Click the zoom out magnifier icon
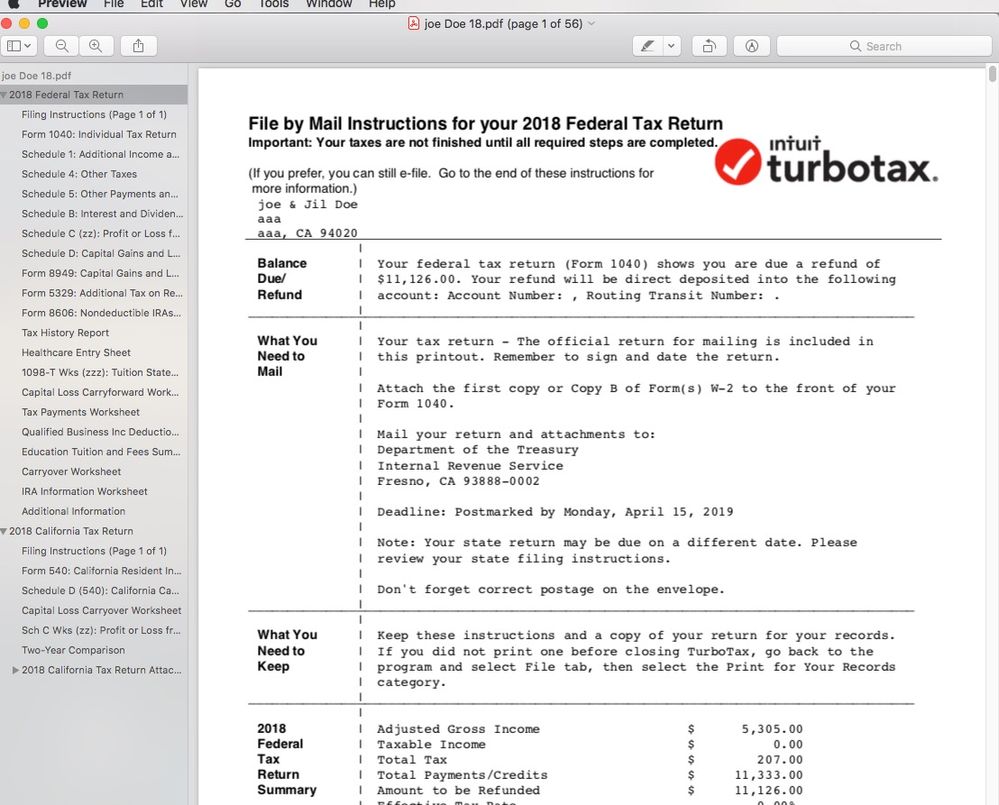The width and height of the screenshot is (999, 805). pyautogui.click(x=62, y=46)
